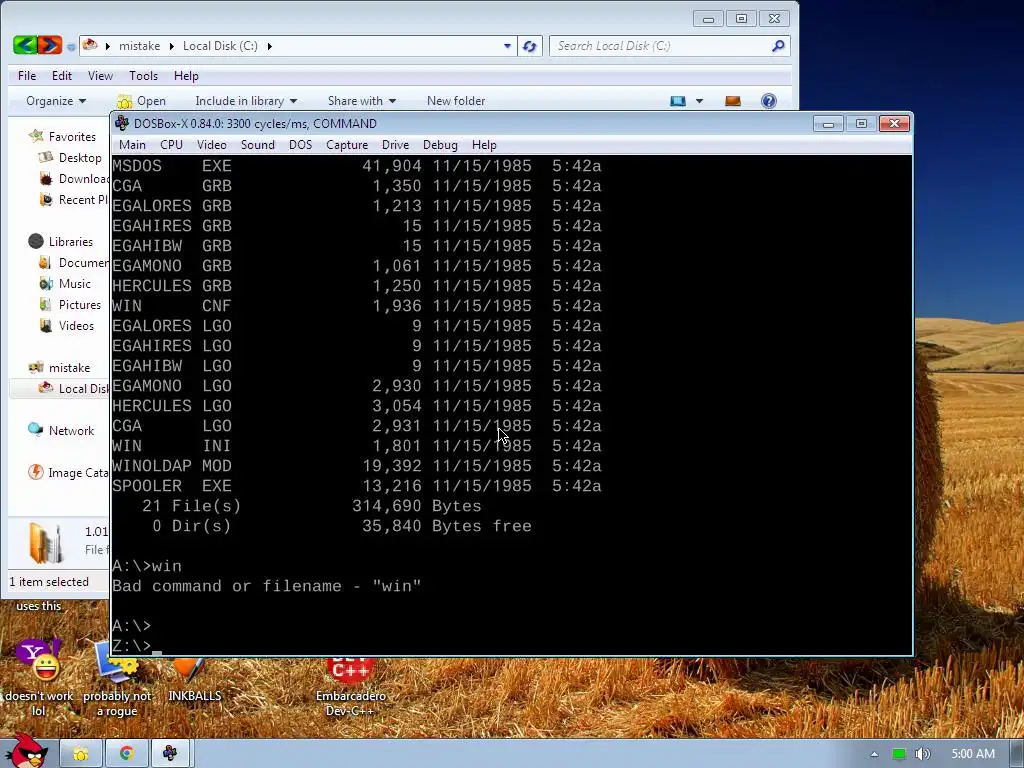
Task: Expand the arrow after Local Disk (C:) breadcrumb
Action: tap(269, 46)
